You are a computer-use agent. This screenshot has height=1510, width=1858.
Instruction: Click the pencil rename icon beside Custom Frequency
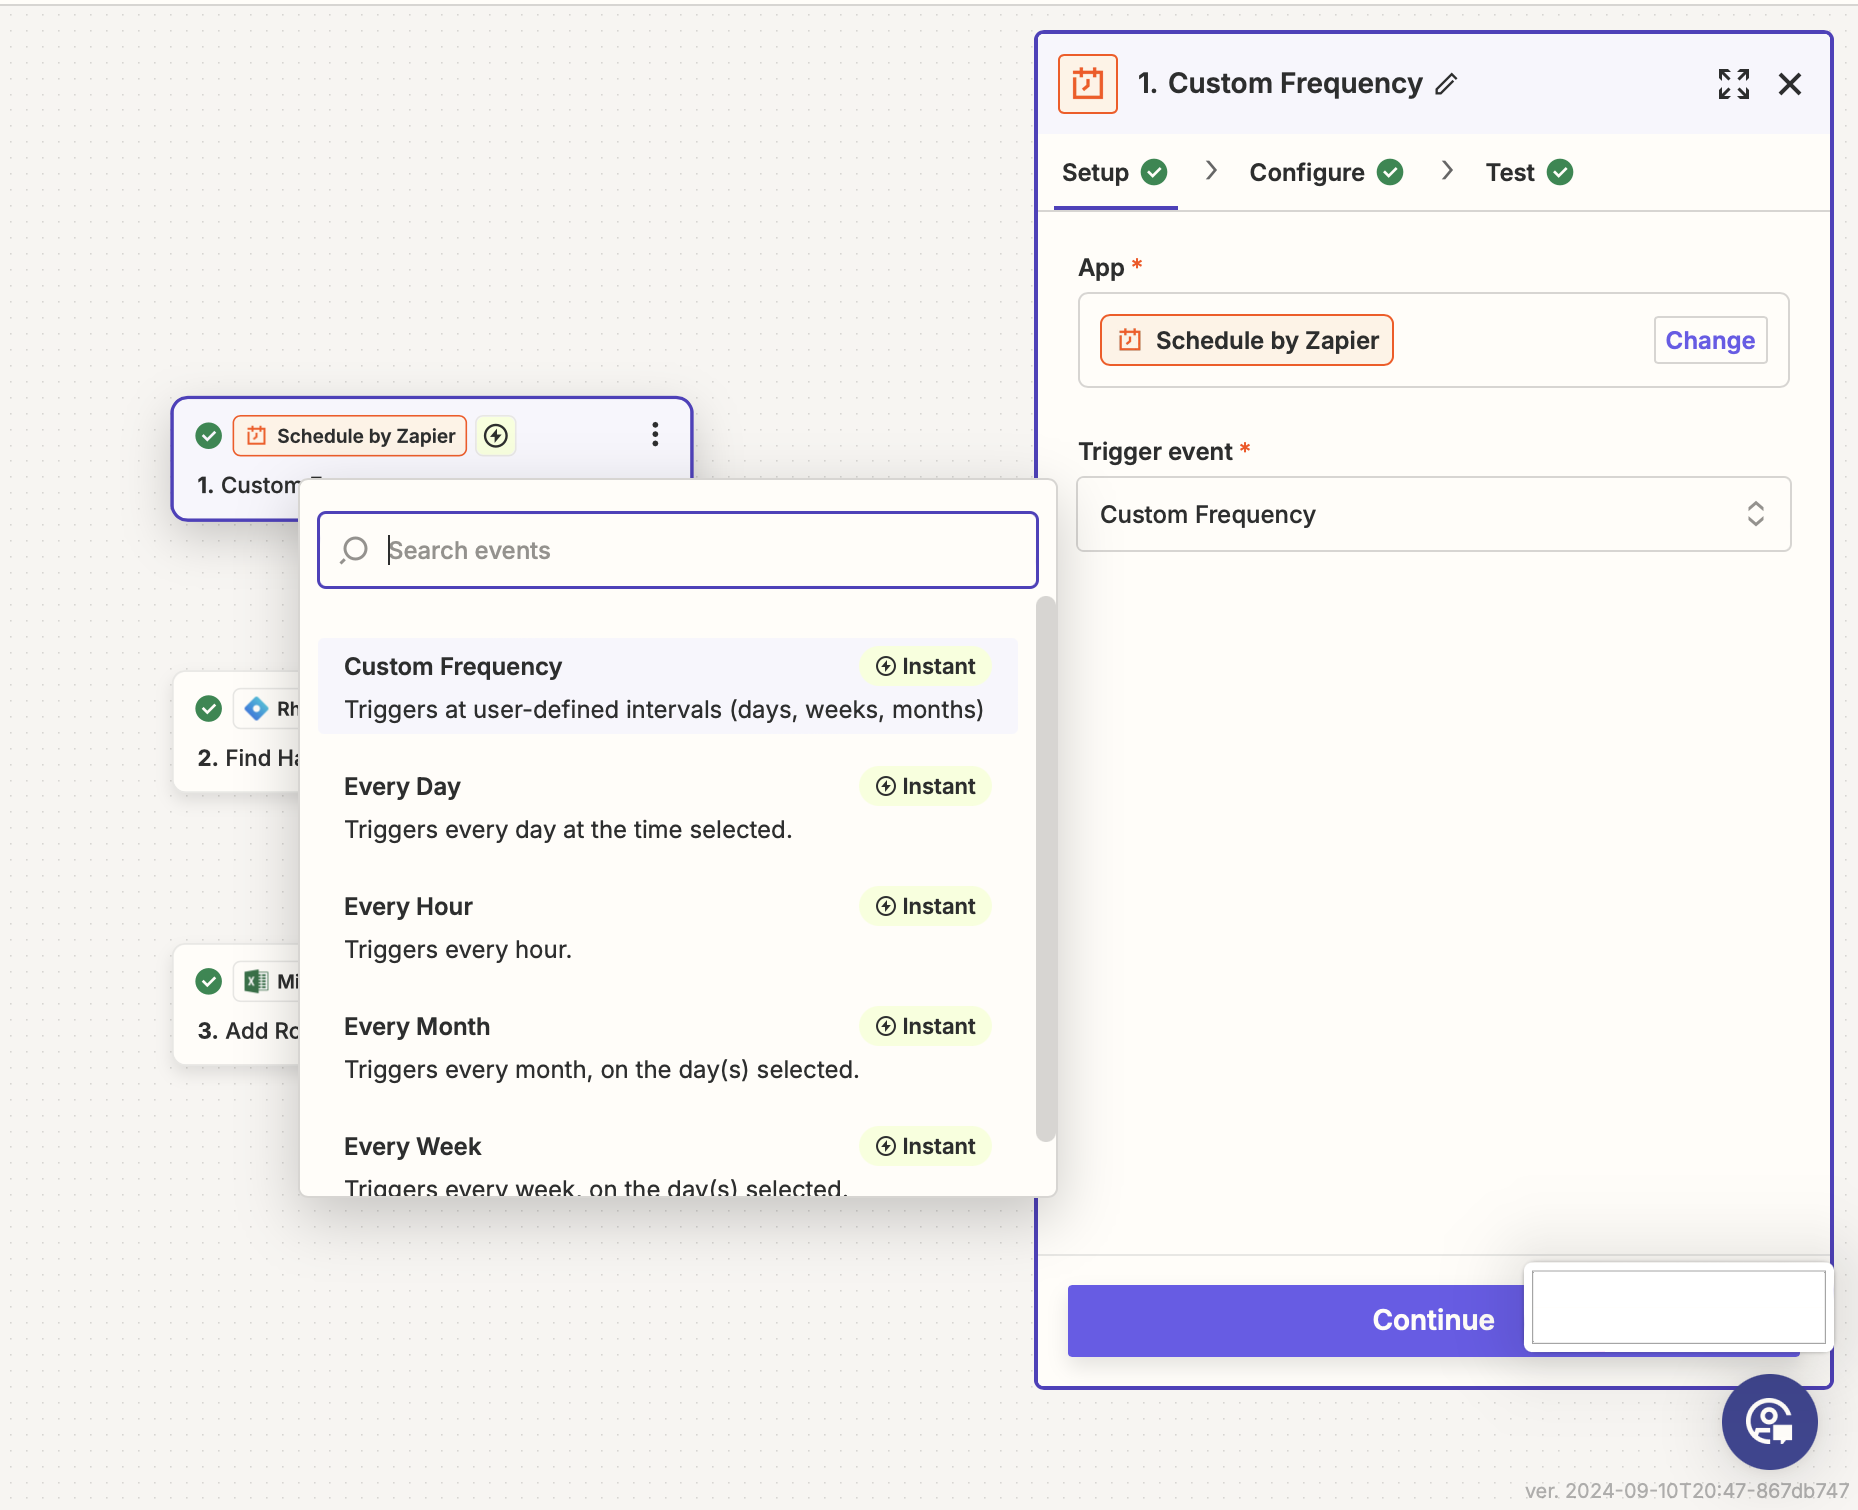(1446, 84)
